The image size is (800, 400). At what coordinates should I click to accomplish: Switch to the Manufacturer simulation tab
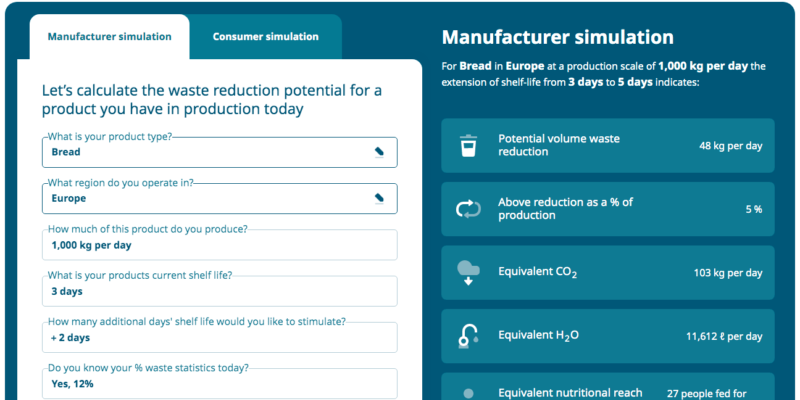pyautogui.click(x=110, y=37)
